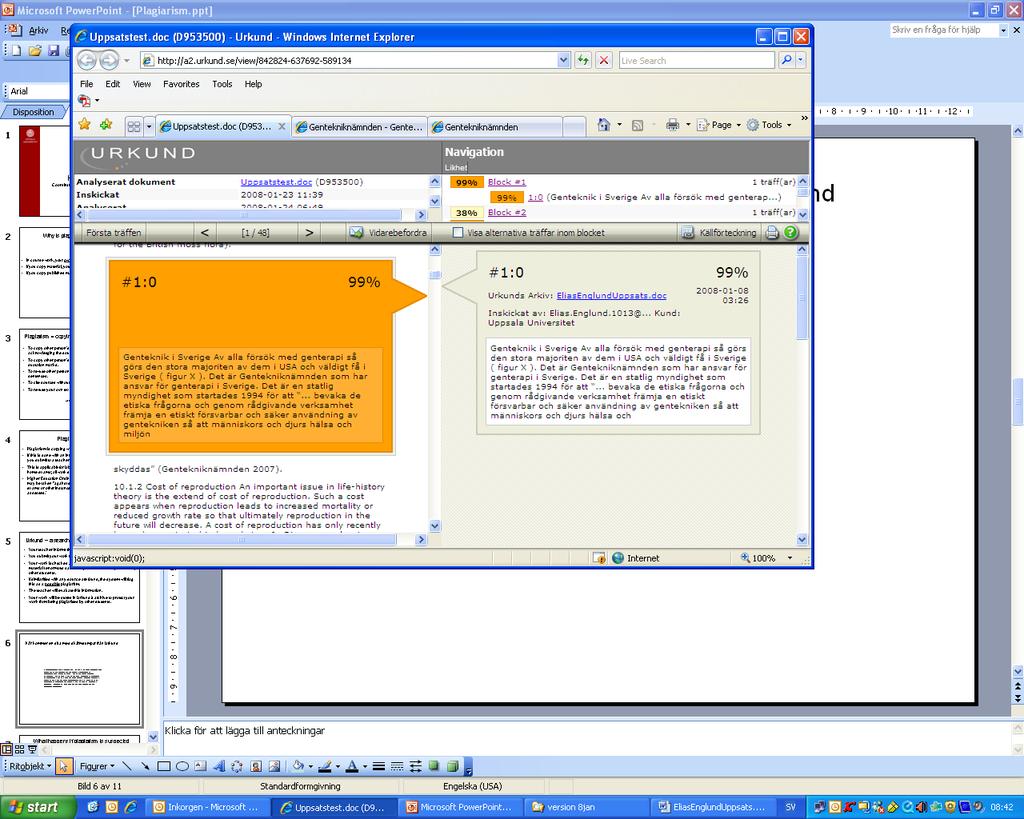Open Urkund help via green question mark
This screenshot has height=819, width=1024.
pyautogui.click(x=790, y=233)
